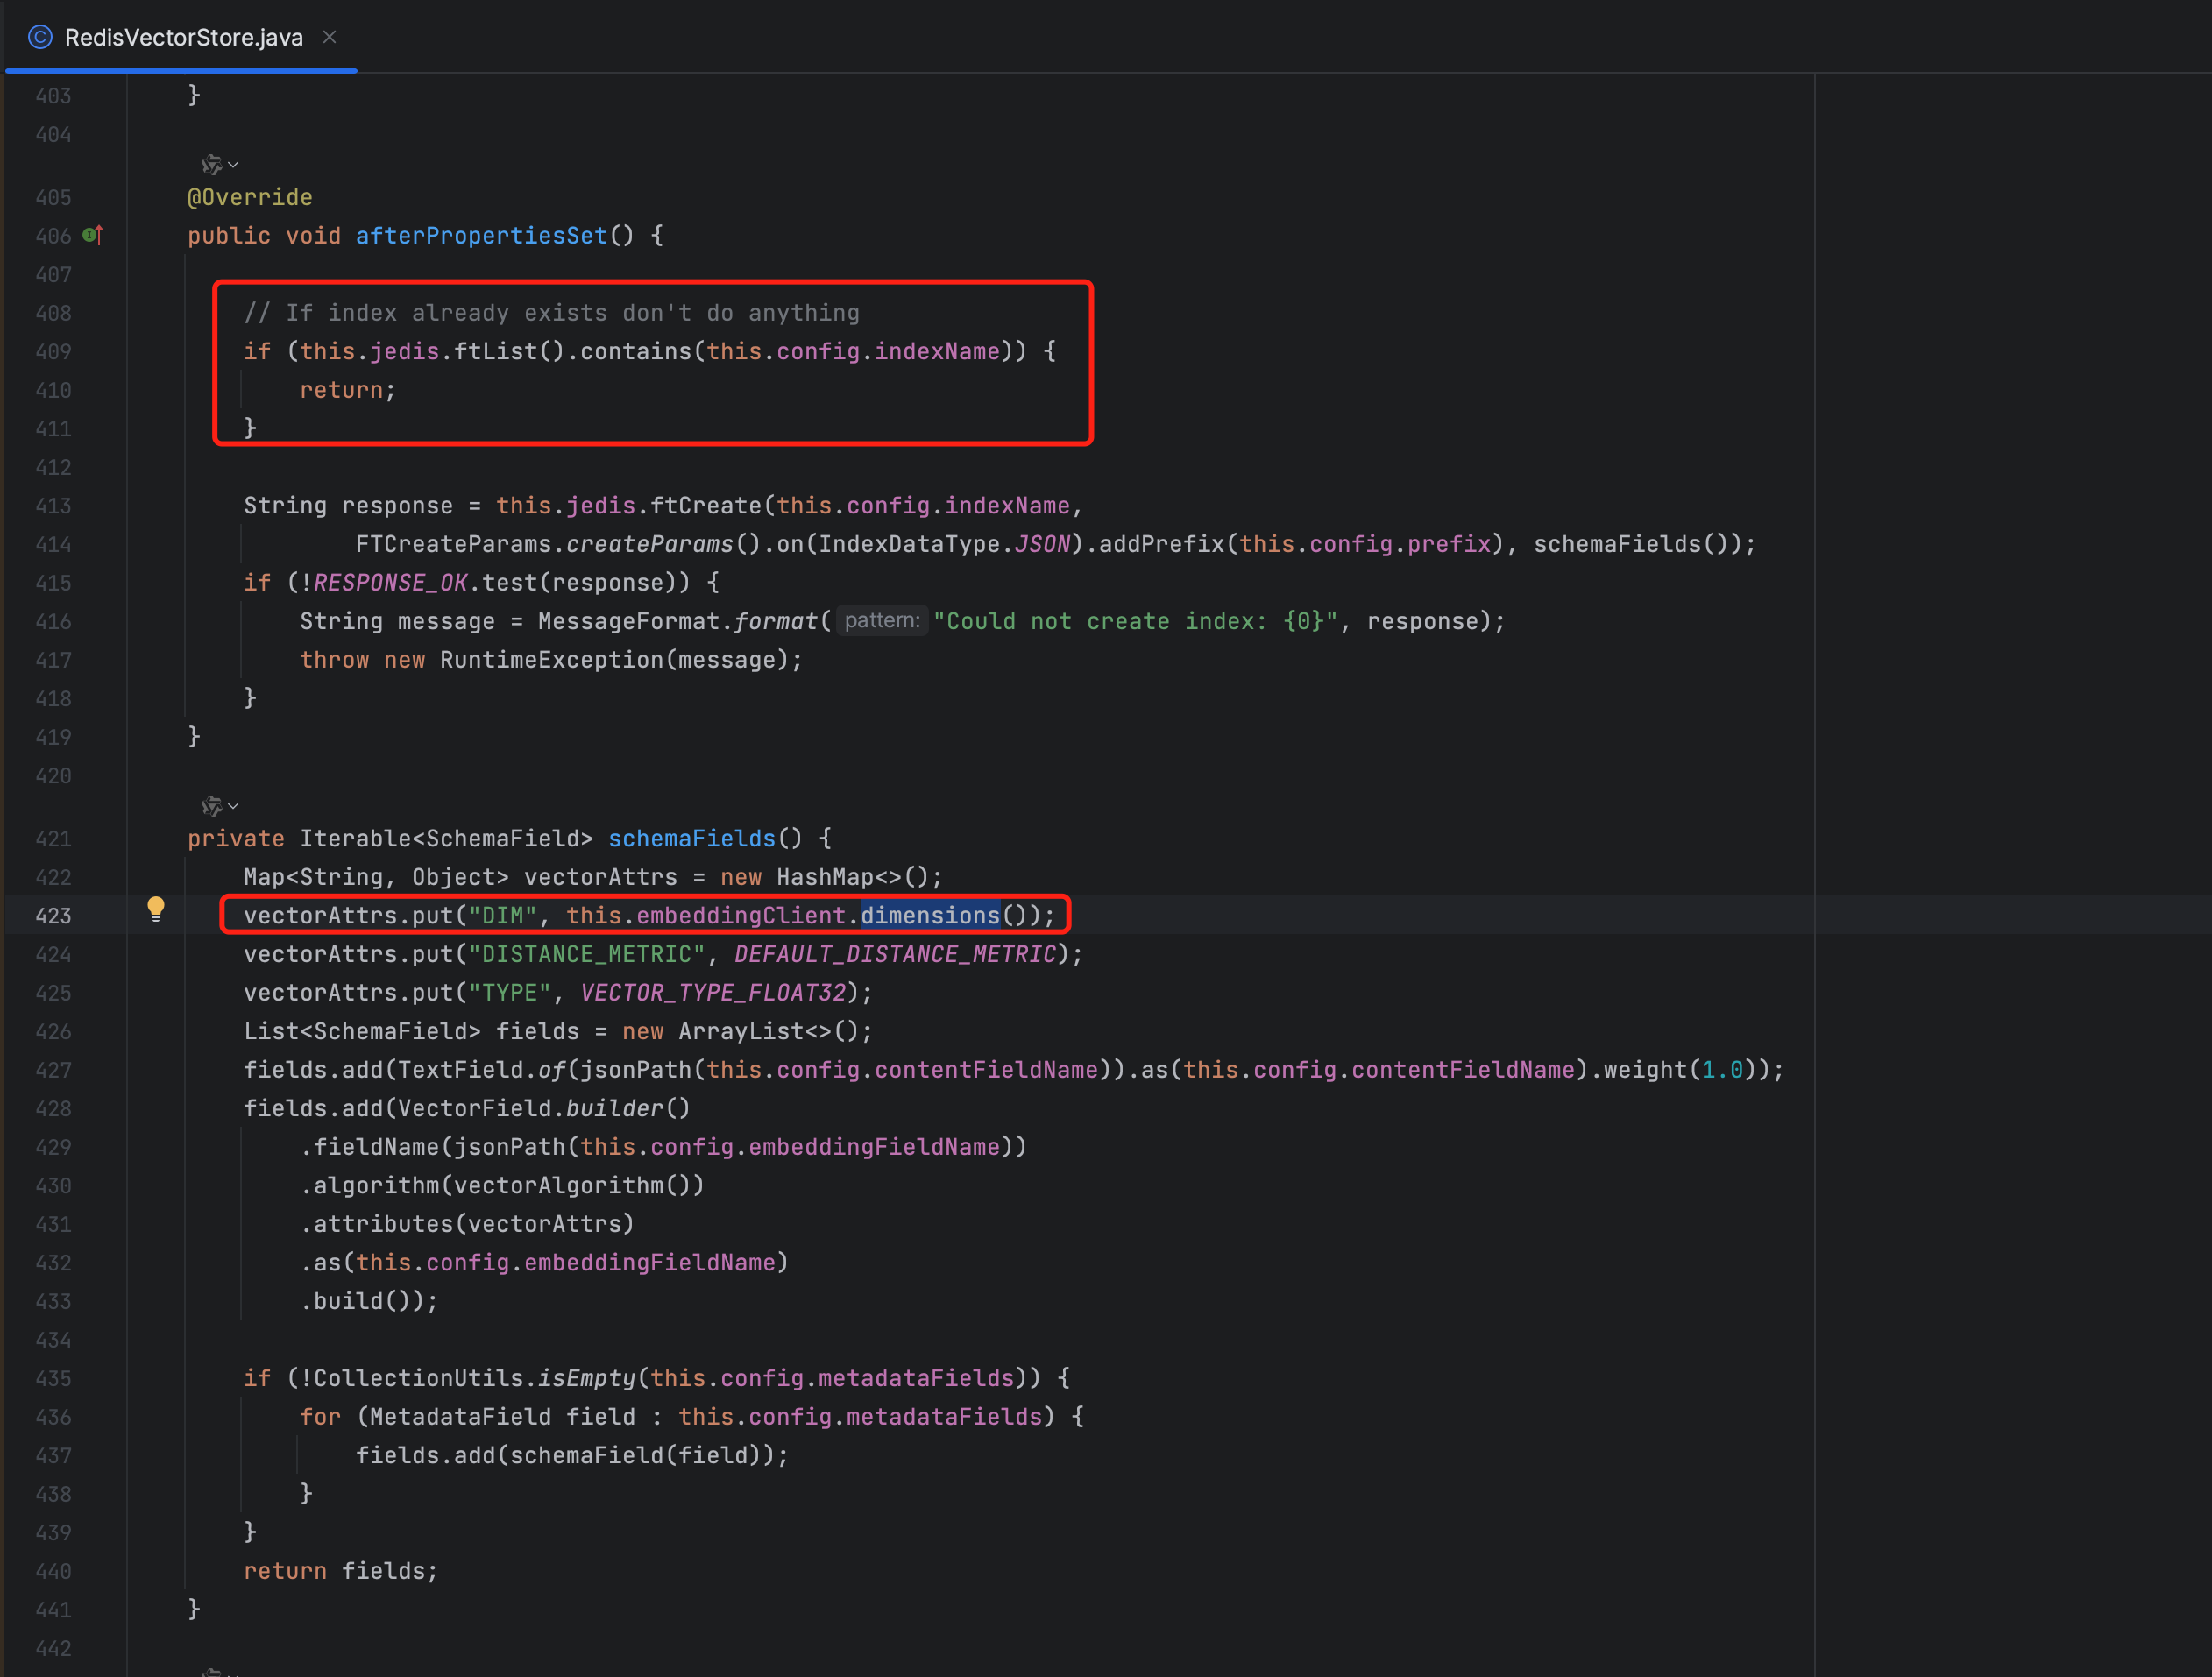Click the @Override annotation
2212x1677 pixels.
(x=250, y=197)
